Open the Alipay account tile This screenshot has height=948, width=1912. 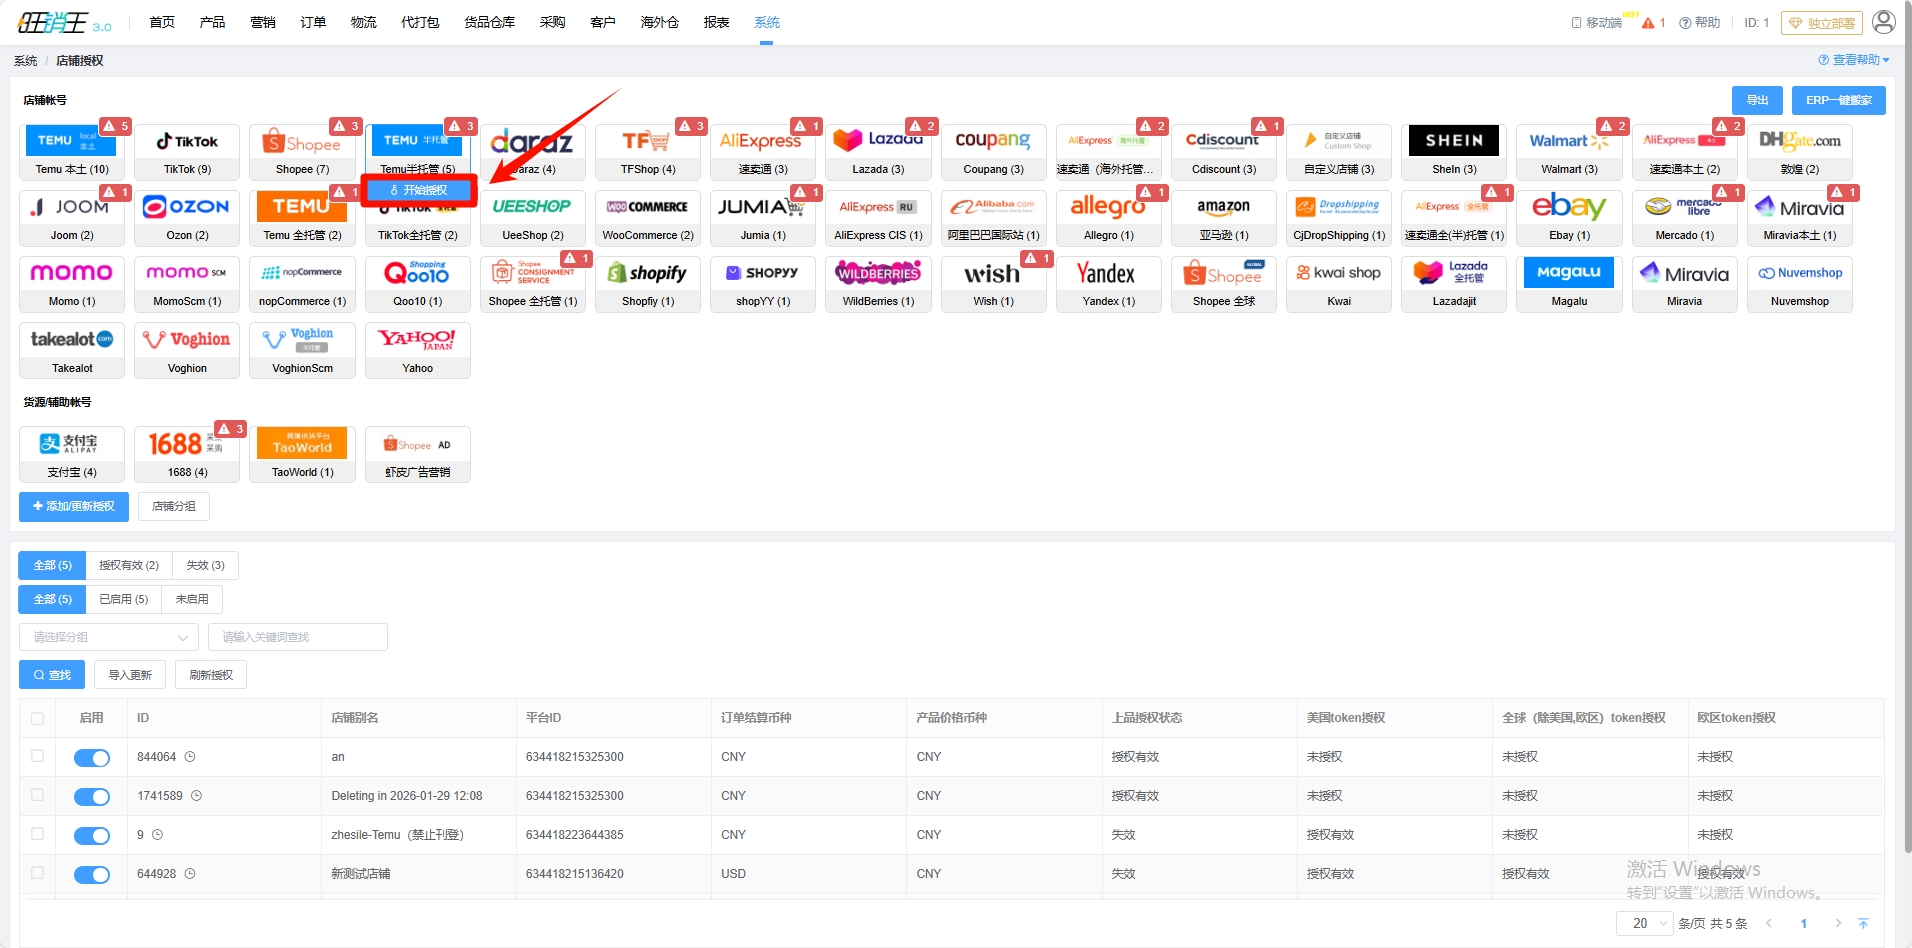point(72,444)
